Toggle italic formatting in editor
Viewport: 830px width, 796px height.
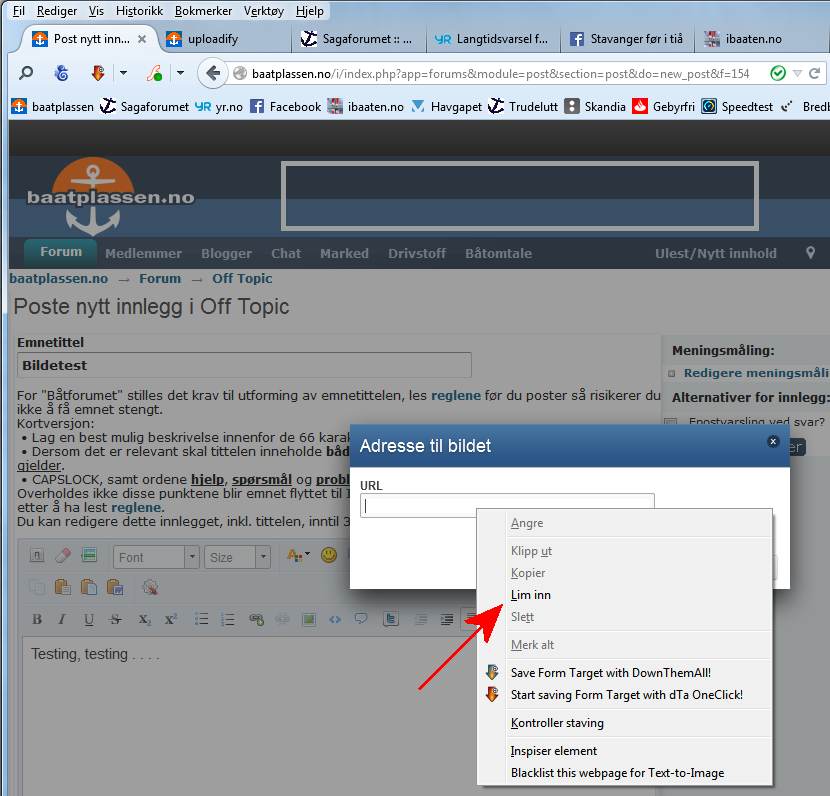tap(62, 619)
